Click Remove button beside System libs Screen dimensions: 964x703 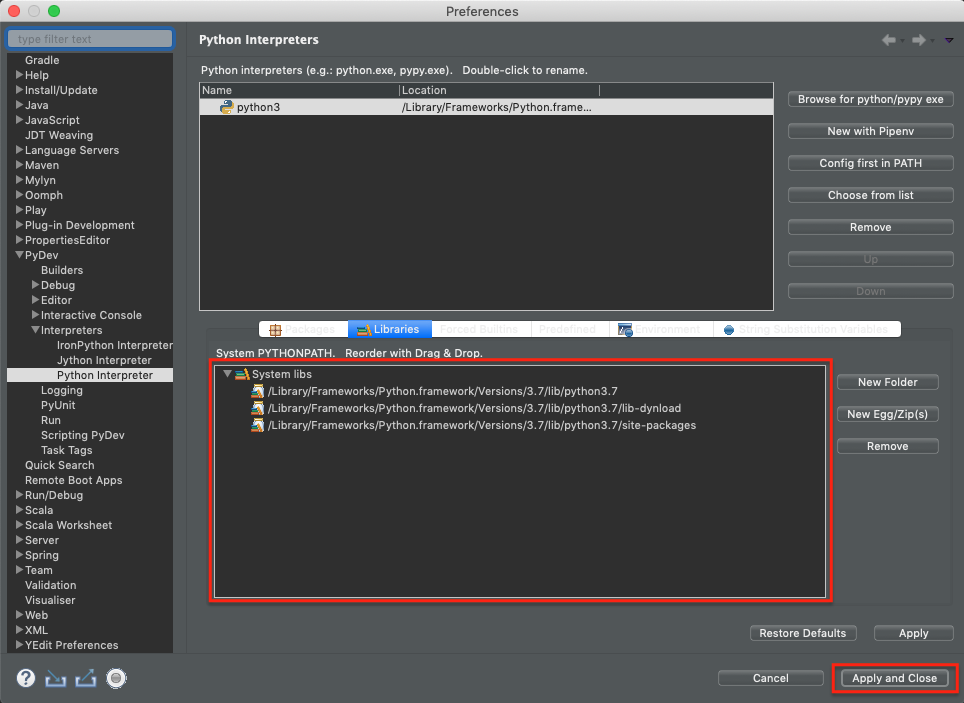pyautogui.click(x=888, y=446)
